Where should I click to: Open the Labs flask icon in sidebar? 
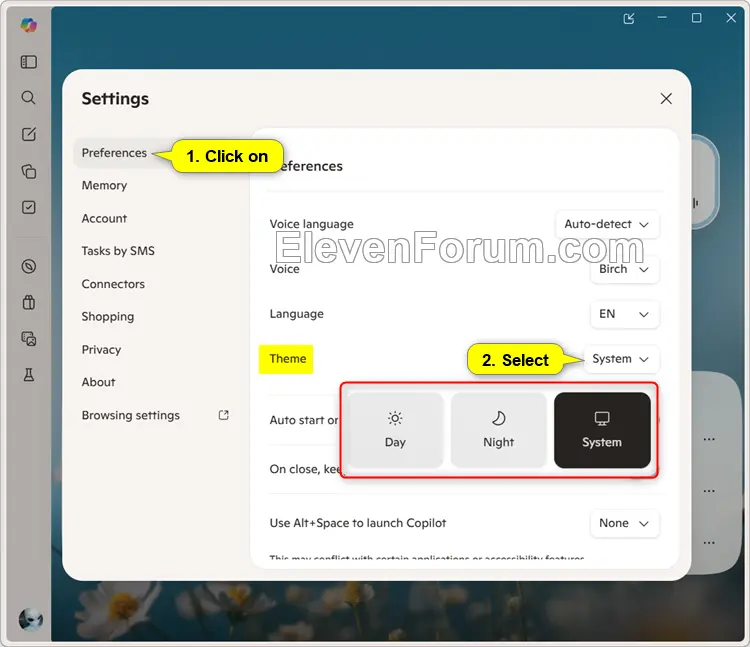[29, 374]
